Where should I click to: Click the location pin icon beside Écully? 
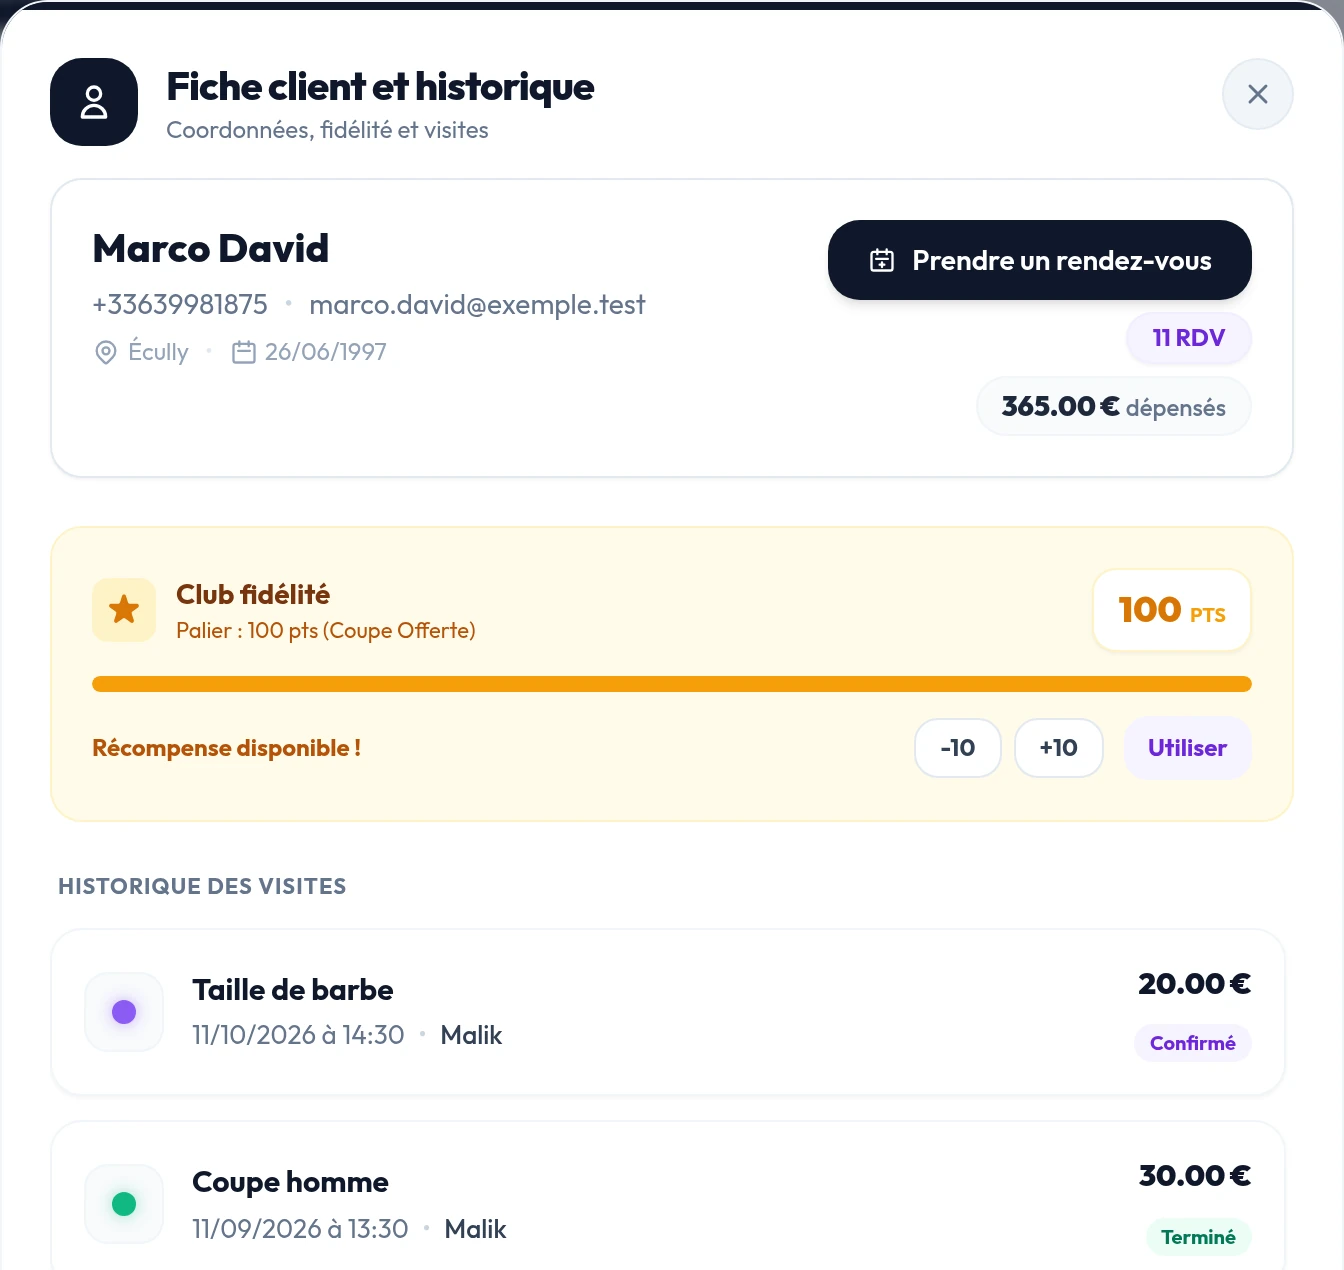(105, 352)
